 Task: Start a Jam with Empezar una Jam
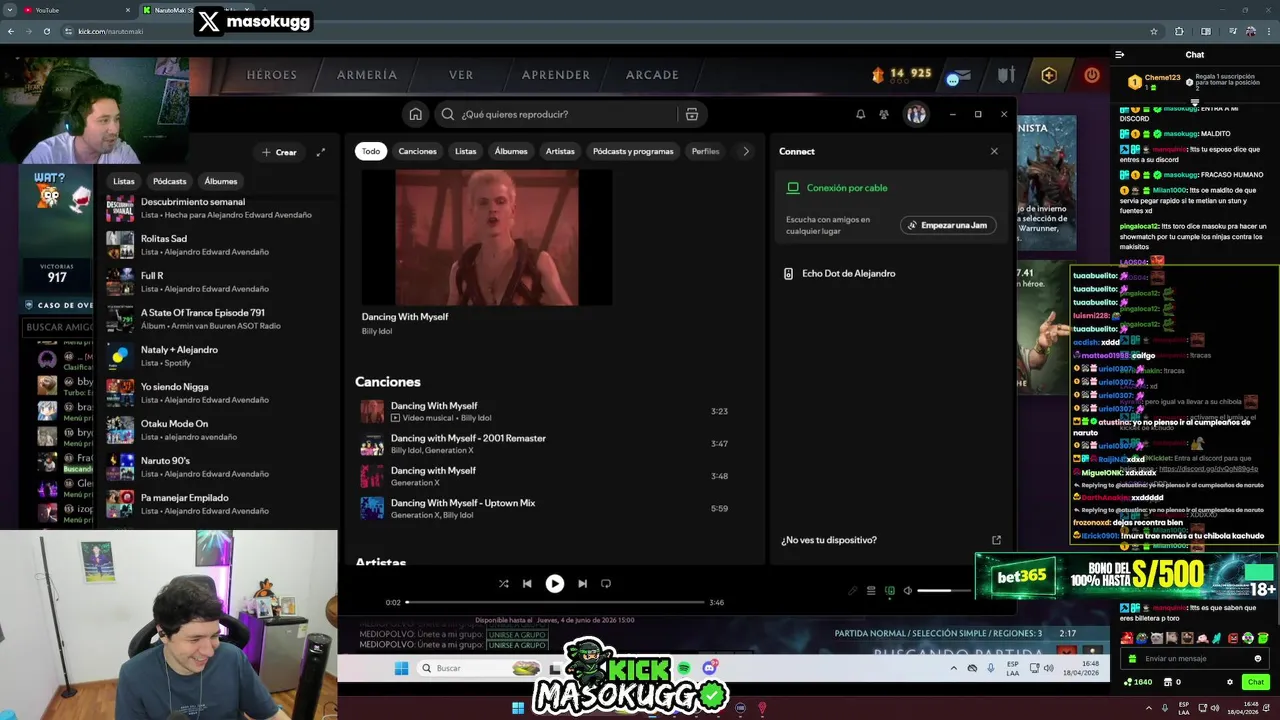pos(947,225)
